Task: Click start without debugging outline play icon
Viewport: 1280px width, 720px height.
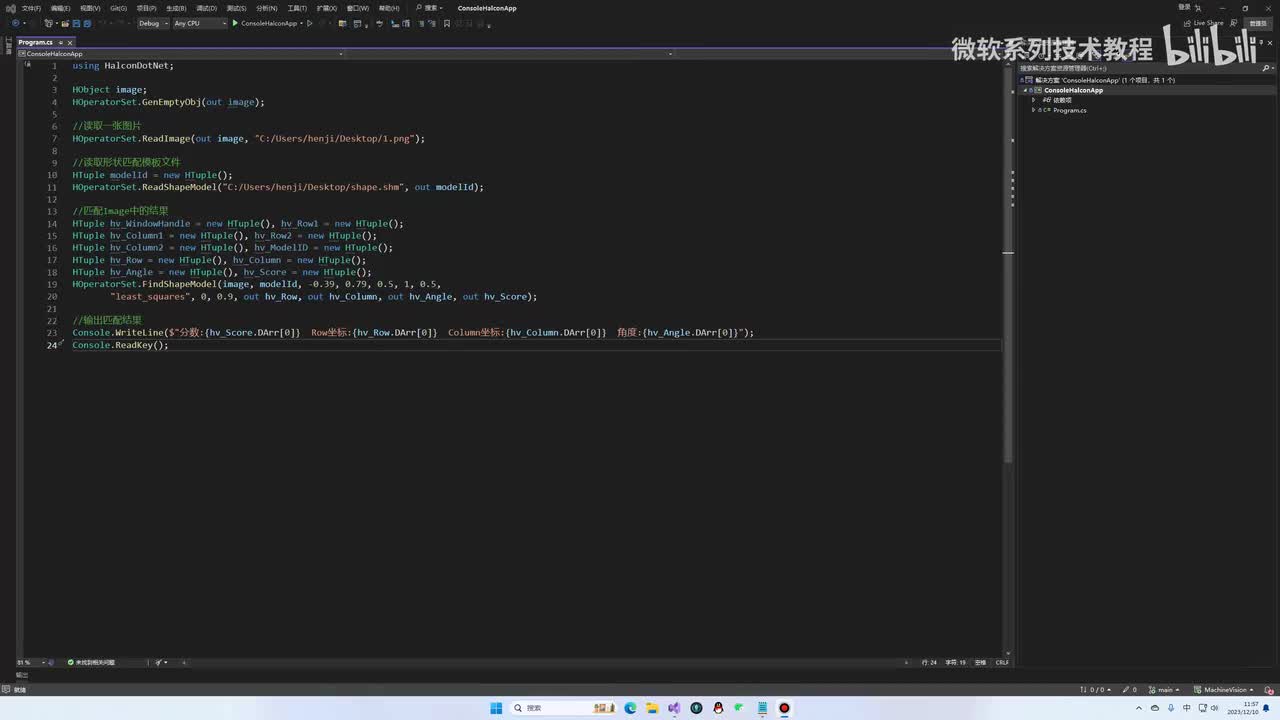Action: click(x=310, y=23)
